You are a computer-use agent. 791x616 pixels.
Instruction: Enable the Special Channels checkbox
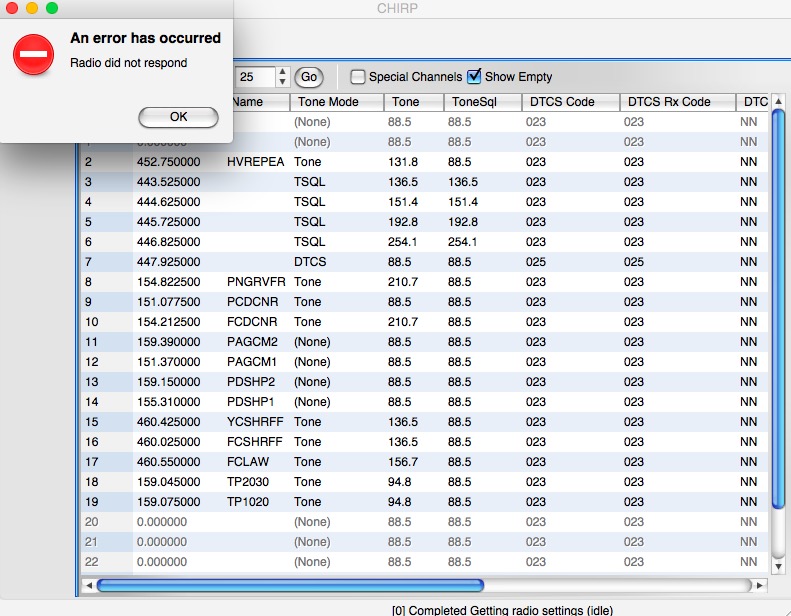(x=358, y=77)
